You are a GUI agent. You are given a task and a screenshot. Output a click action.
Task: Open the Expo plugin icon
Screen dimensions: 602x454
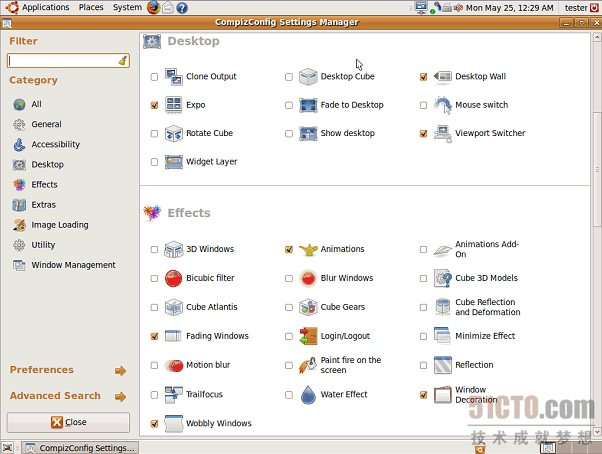(174, 105)
